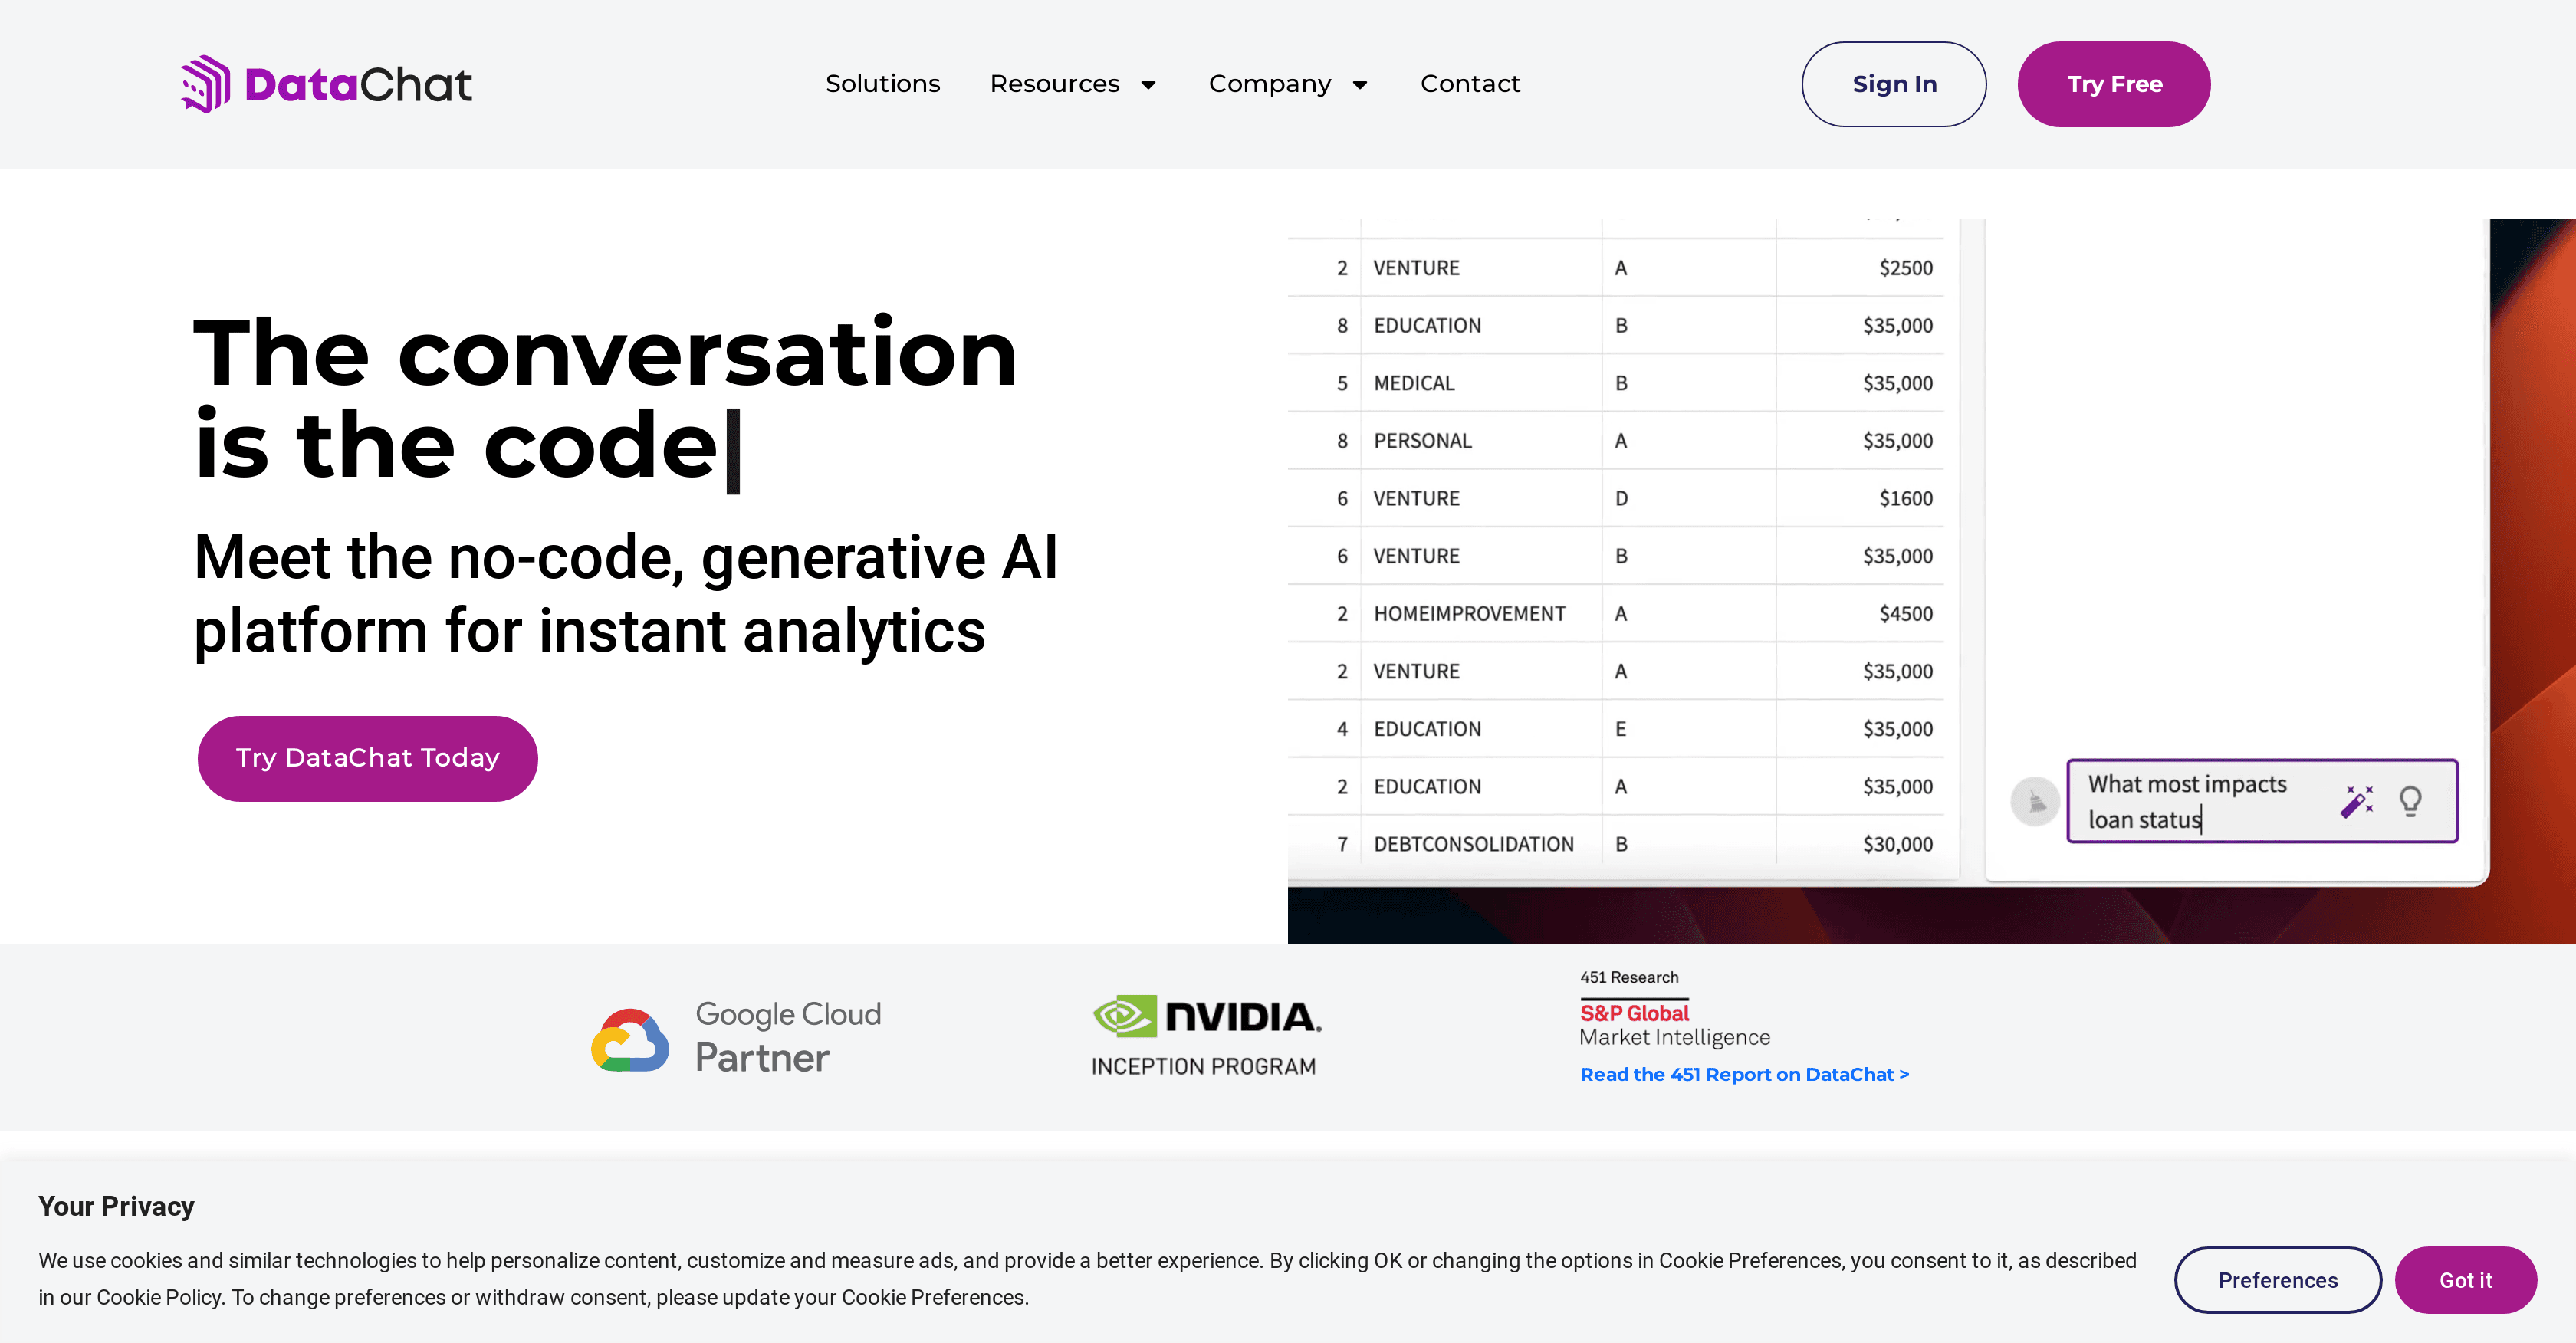Click the Google Cloud Partner logo
Viewport: 2576px width, 1343px height.
tap(736, 1038)
